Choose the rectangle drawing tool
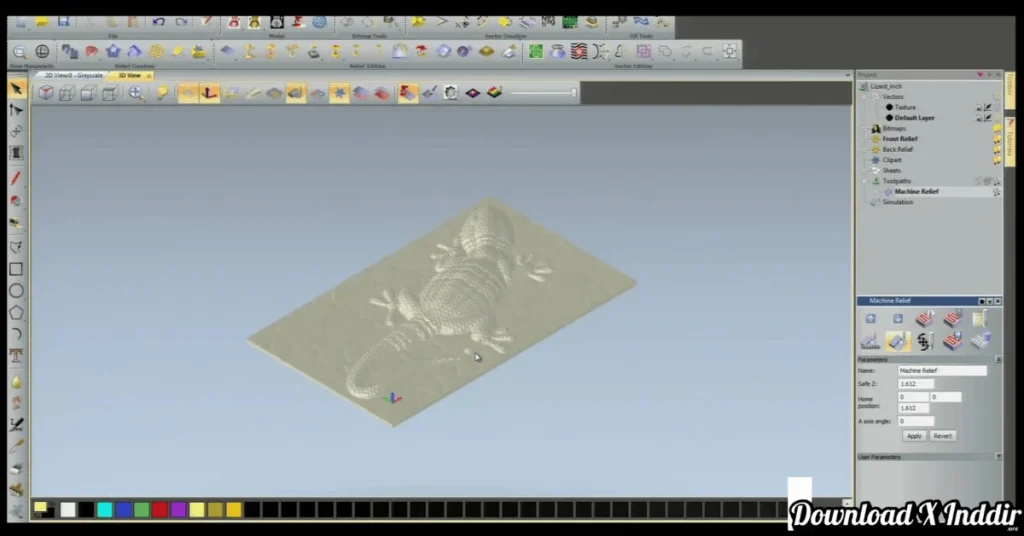Viewport: 1024px width, 536px height. (16, 269)
